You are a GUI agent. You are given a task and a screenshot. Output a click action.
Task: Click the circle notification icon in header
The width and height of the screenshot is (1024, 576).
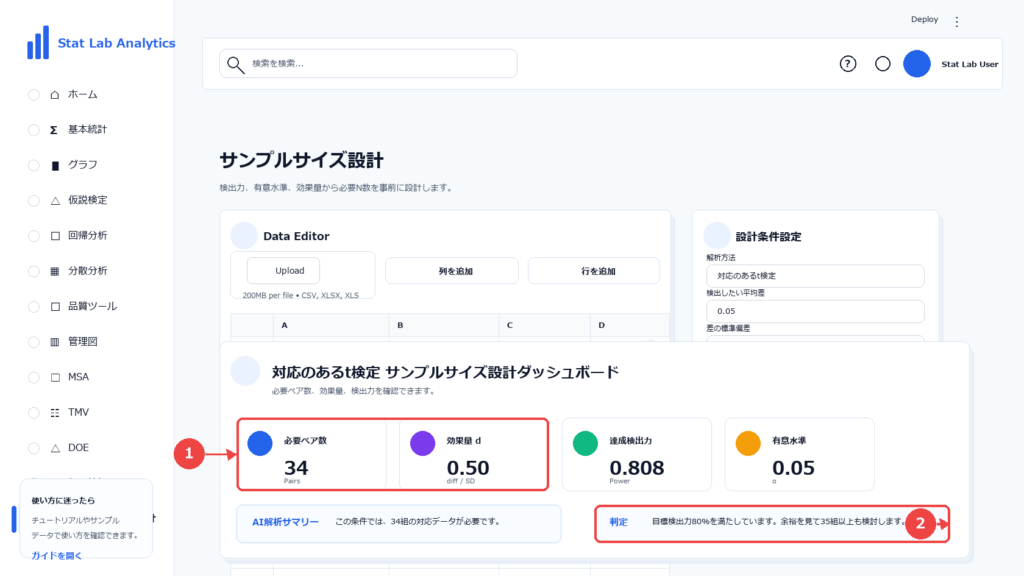[x=882, y=63]
